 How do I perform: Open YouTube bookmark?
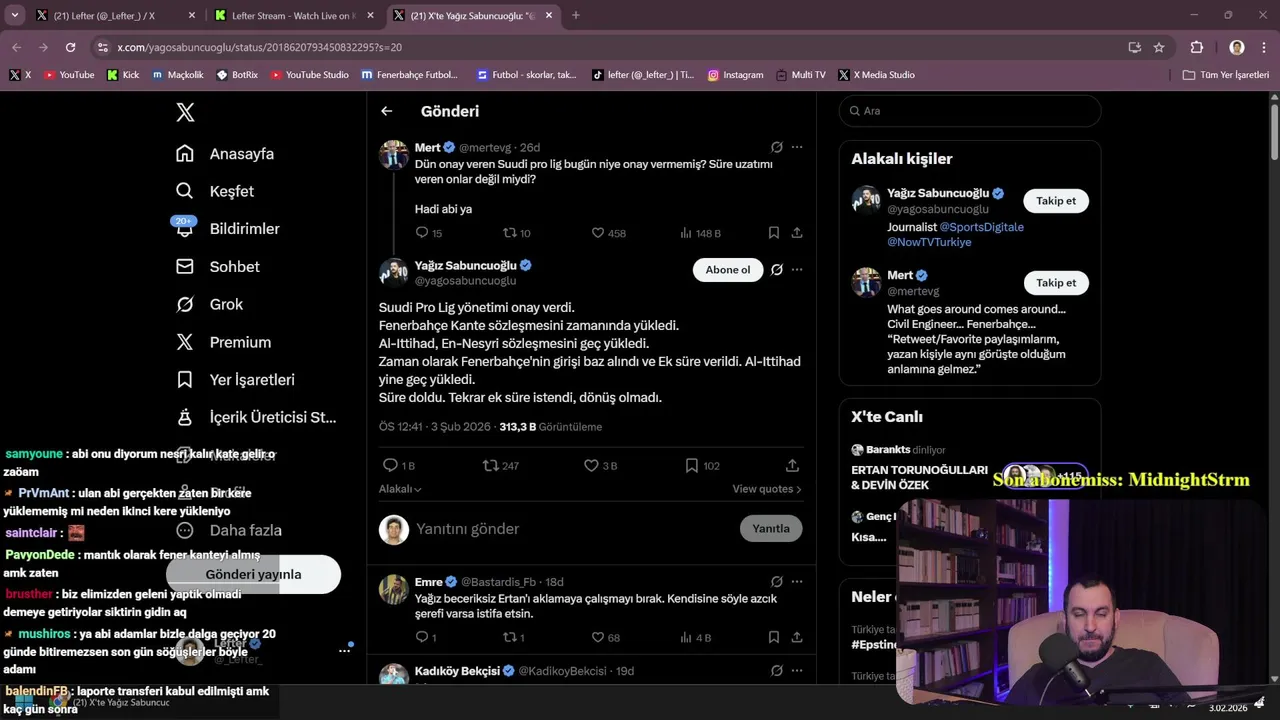pos(69,75)
